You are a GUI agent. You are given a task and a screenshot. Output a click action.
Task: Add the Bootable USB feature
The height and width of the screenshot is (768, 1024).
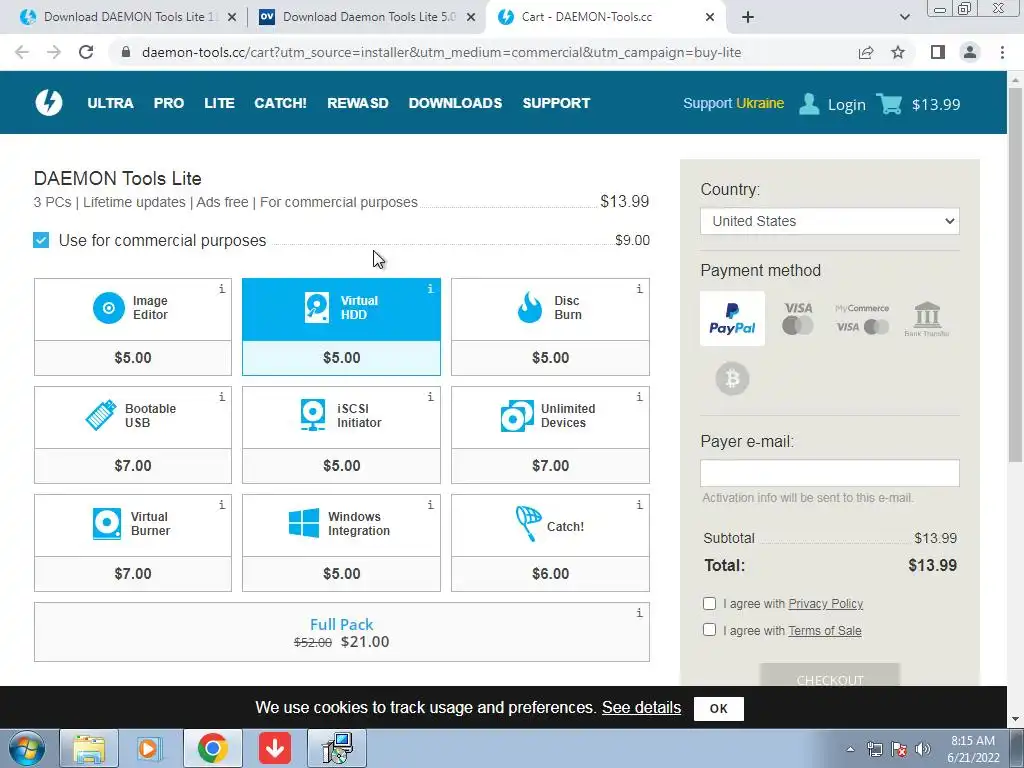click(133, 435)
